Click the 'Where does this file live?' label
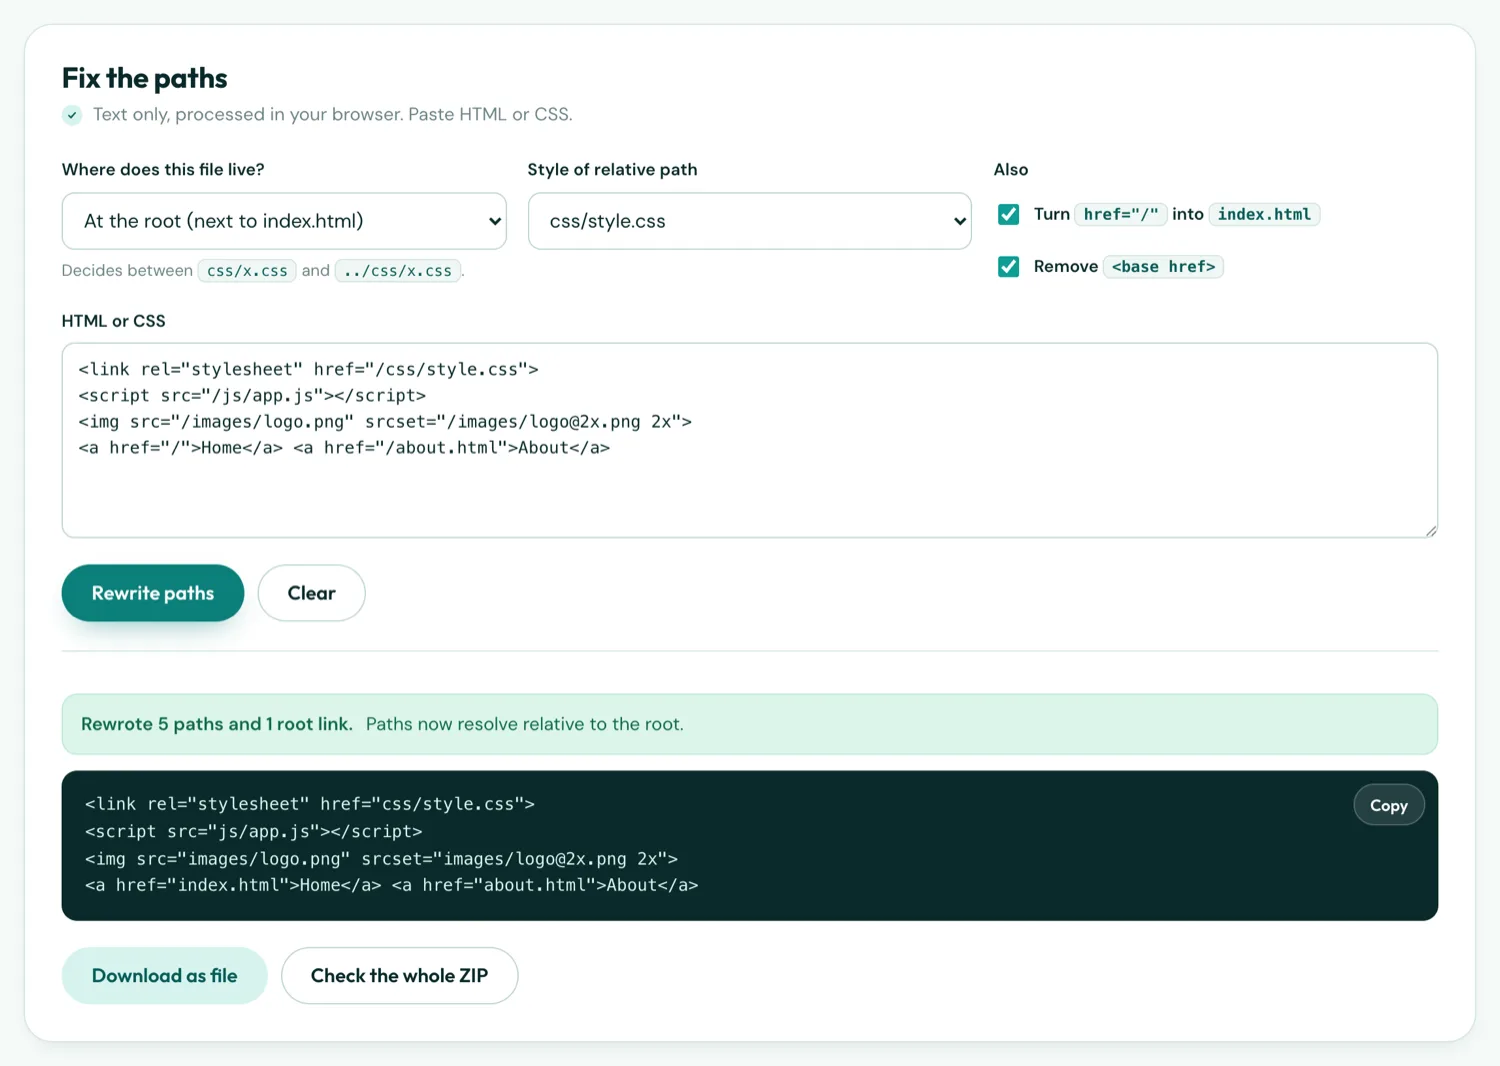The height and width of the screenshot is (1066, 1500). pyautogui.click(x=163, y=170)
